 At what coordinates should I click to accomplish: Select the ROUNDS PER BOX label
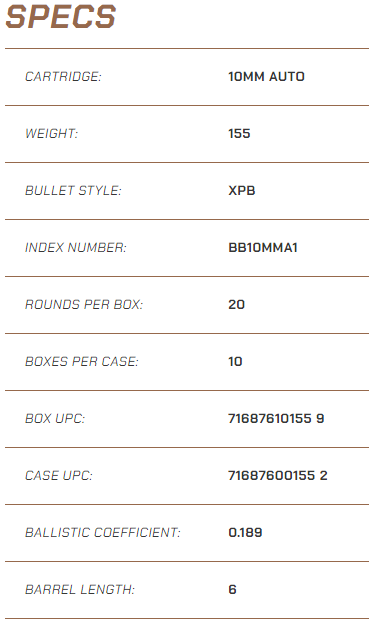coord(84,304)
